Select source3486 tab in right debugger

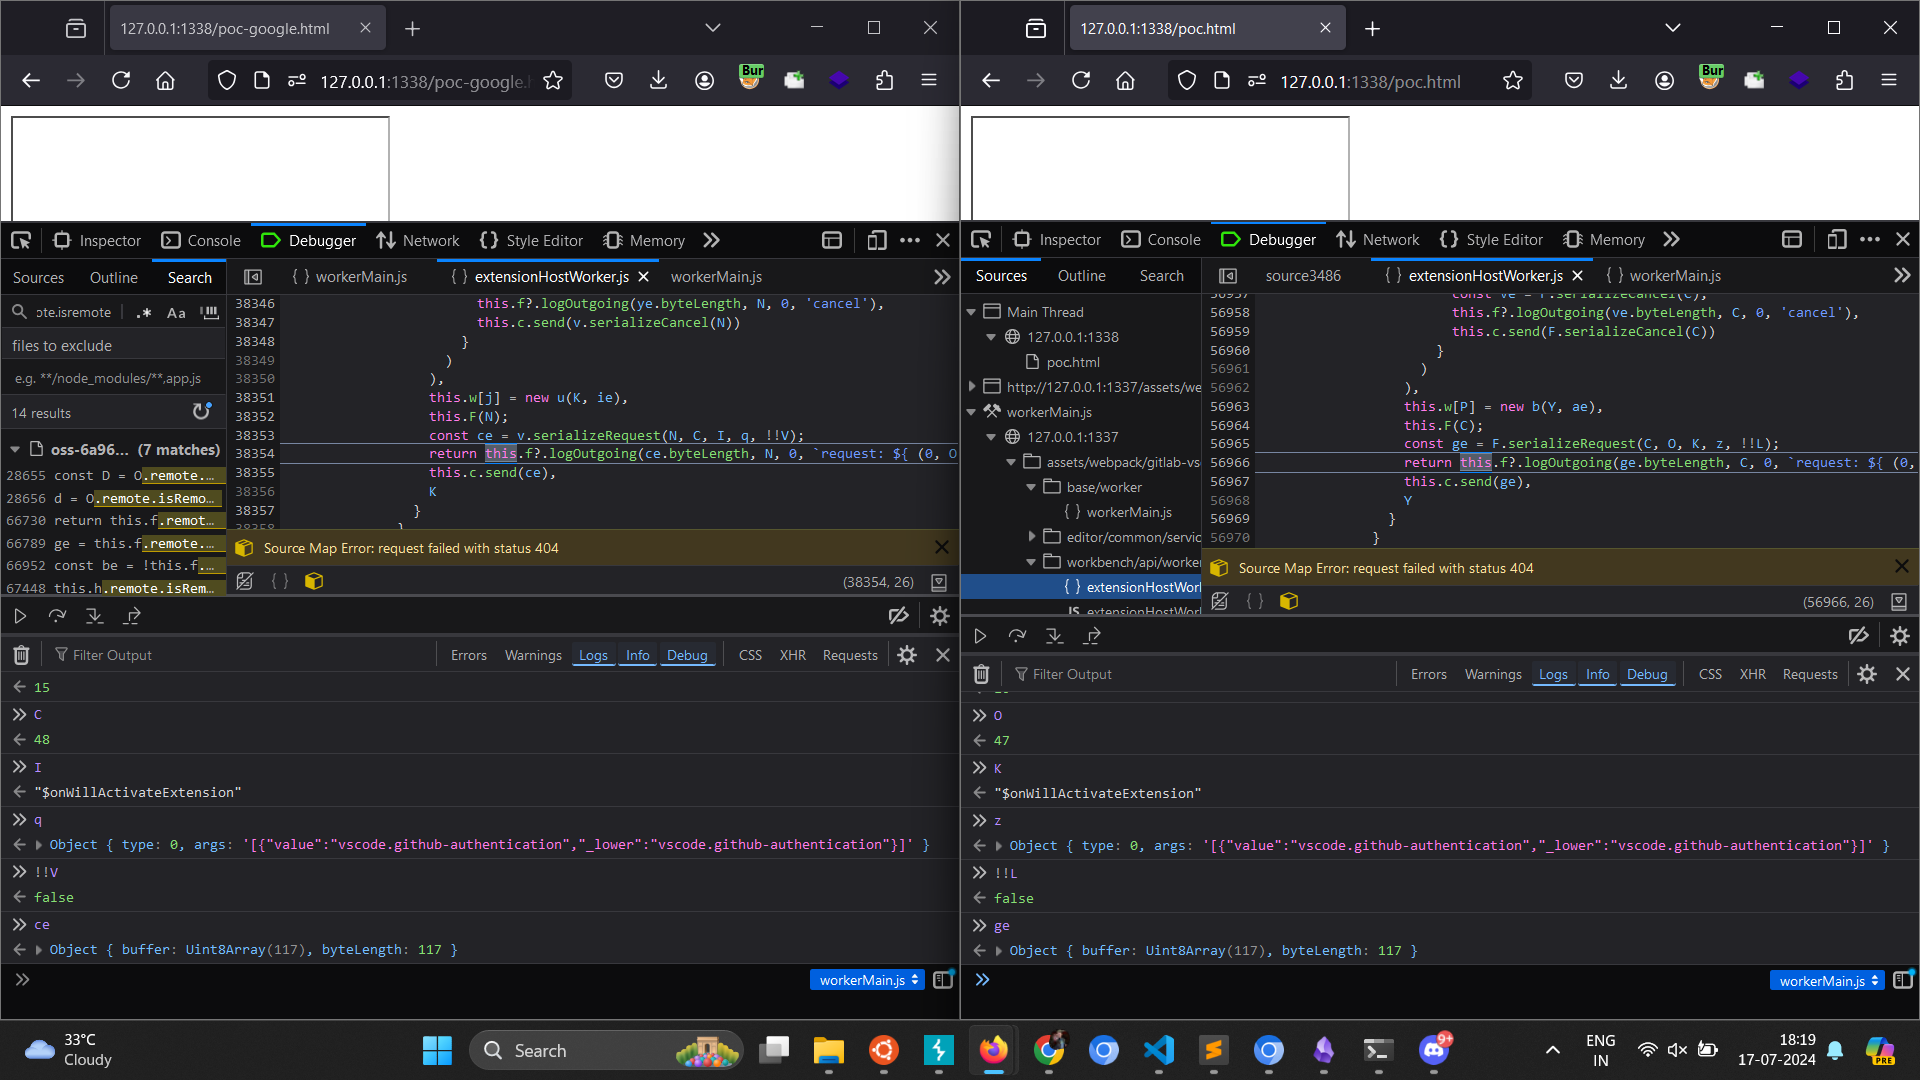pos(1303,276)
